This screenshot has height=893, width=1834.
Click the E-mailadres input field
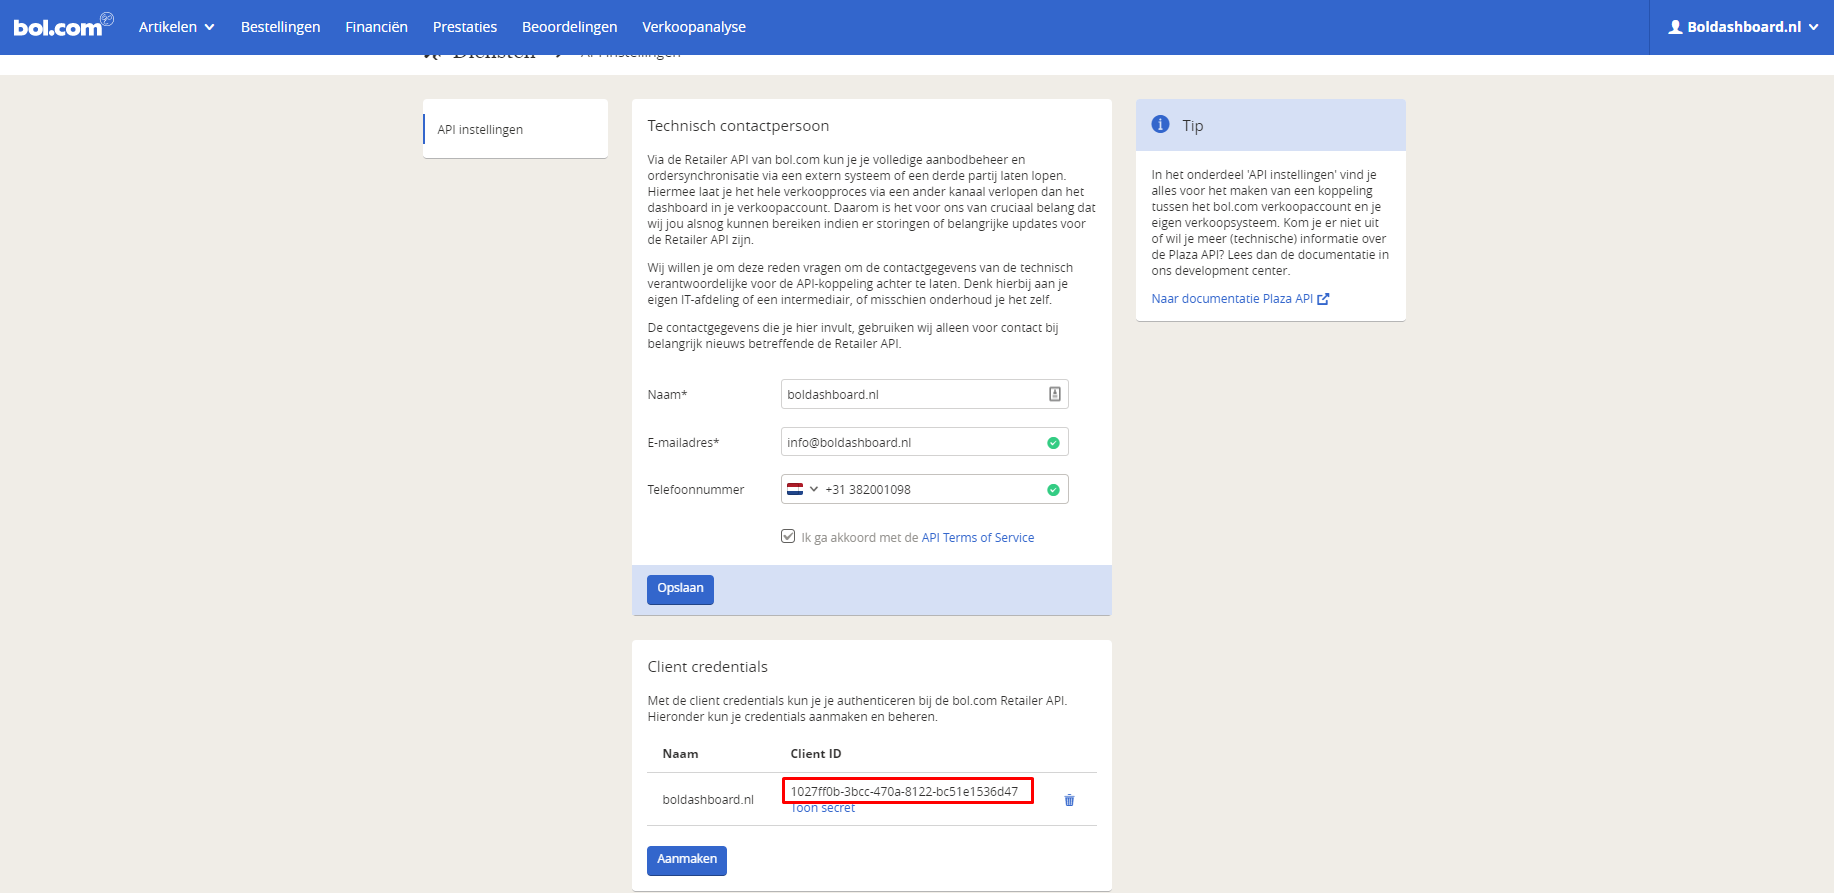click(910, 442)
